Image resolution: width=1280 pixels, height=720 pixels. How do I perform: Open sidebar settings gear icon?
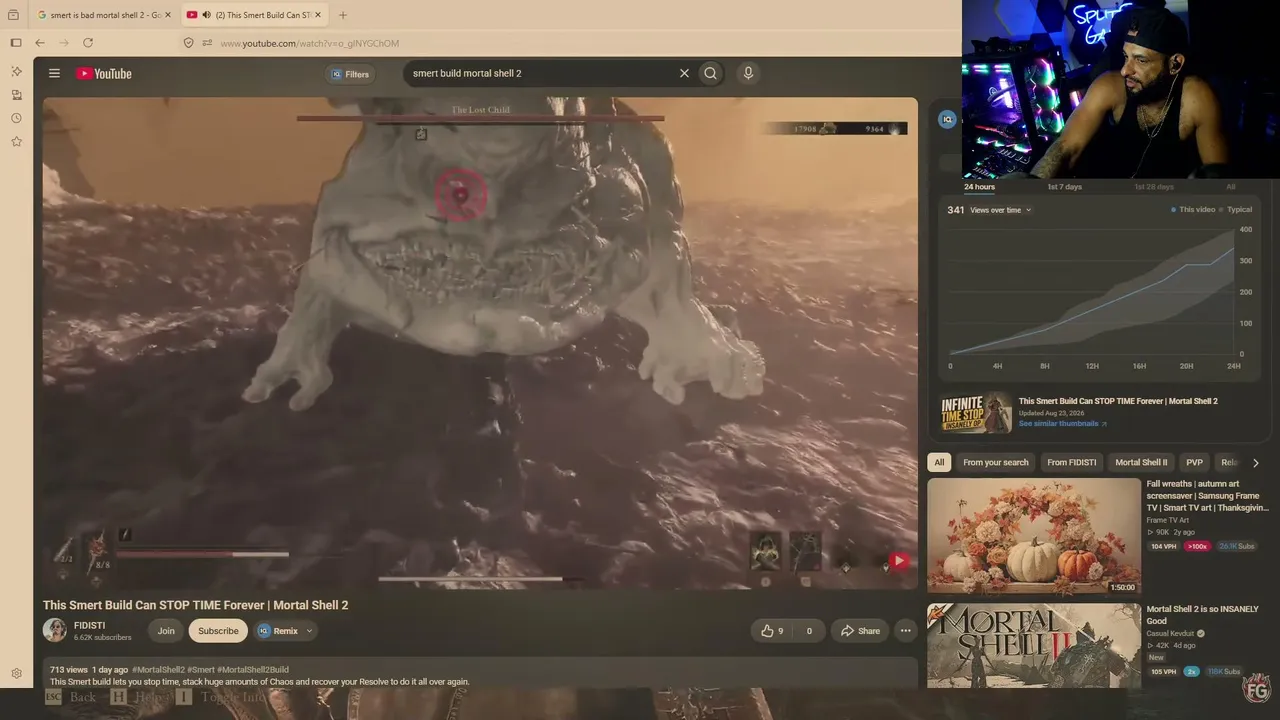pyautogui.click(x=16, y=674)
